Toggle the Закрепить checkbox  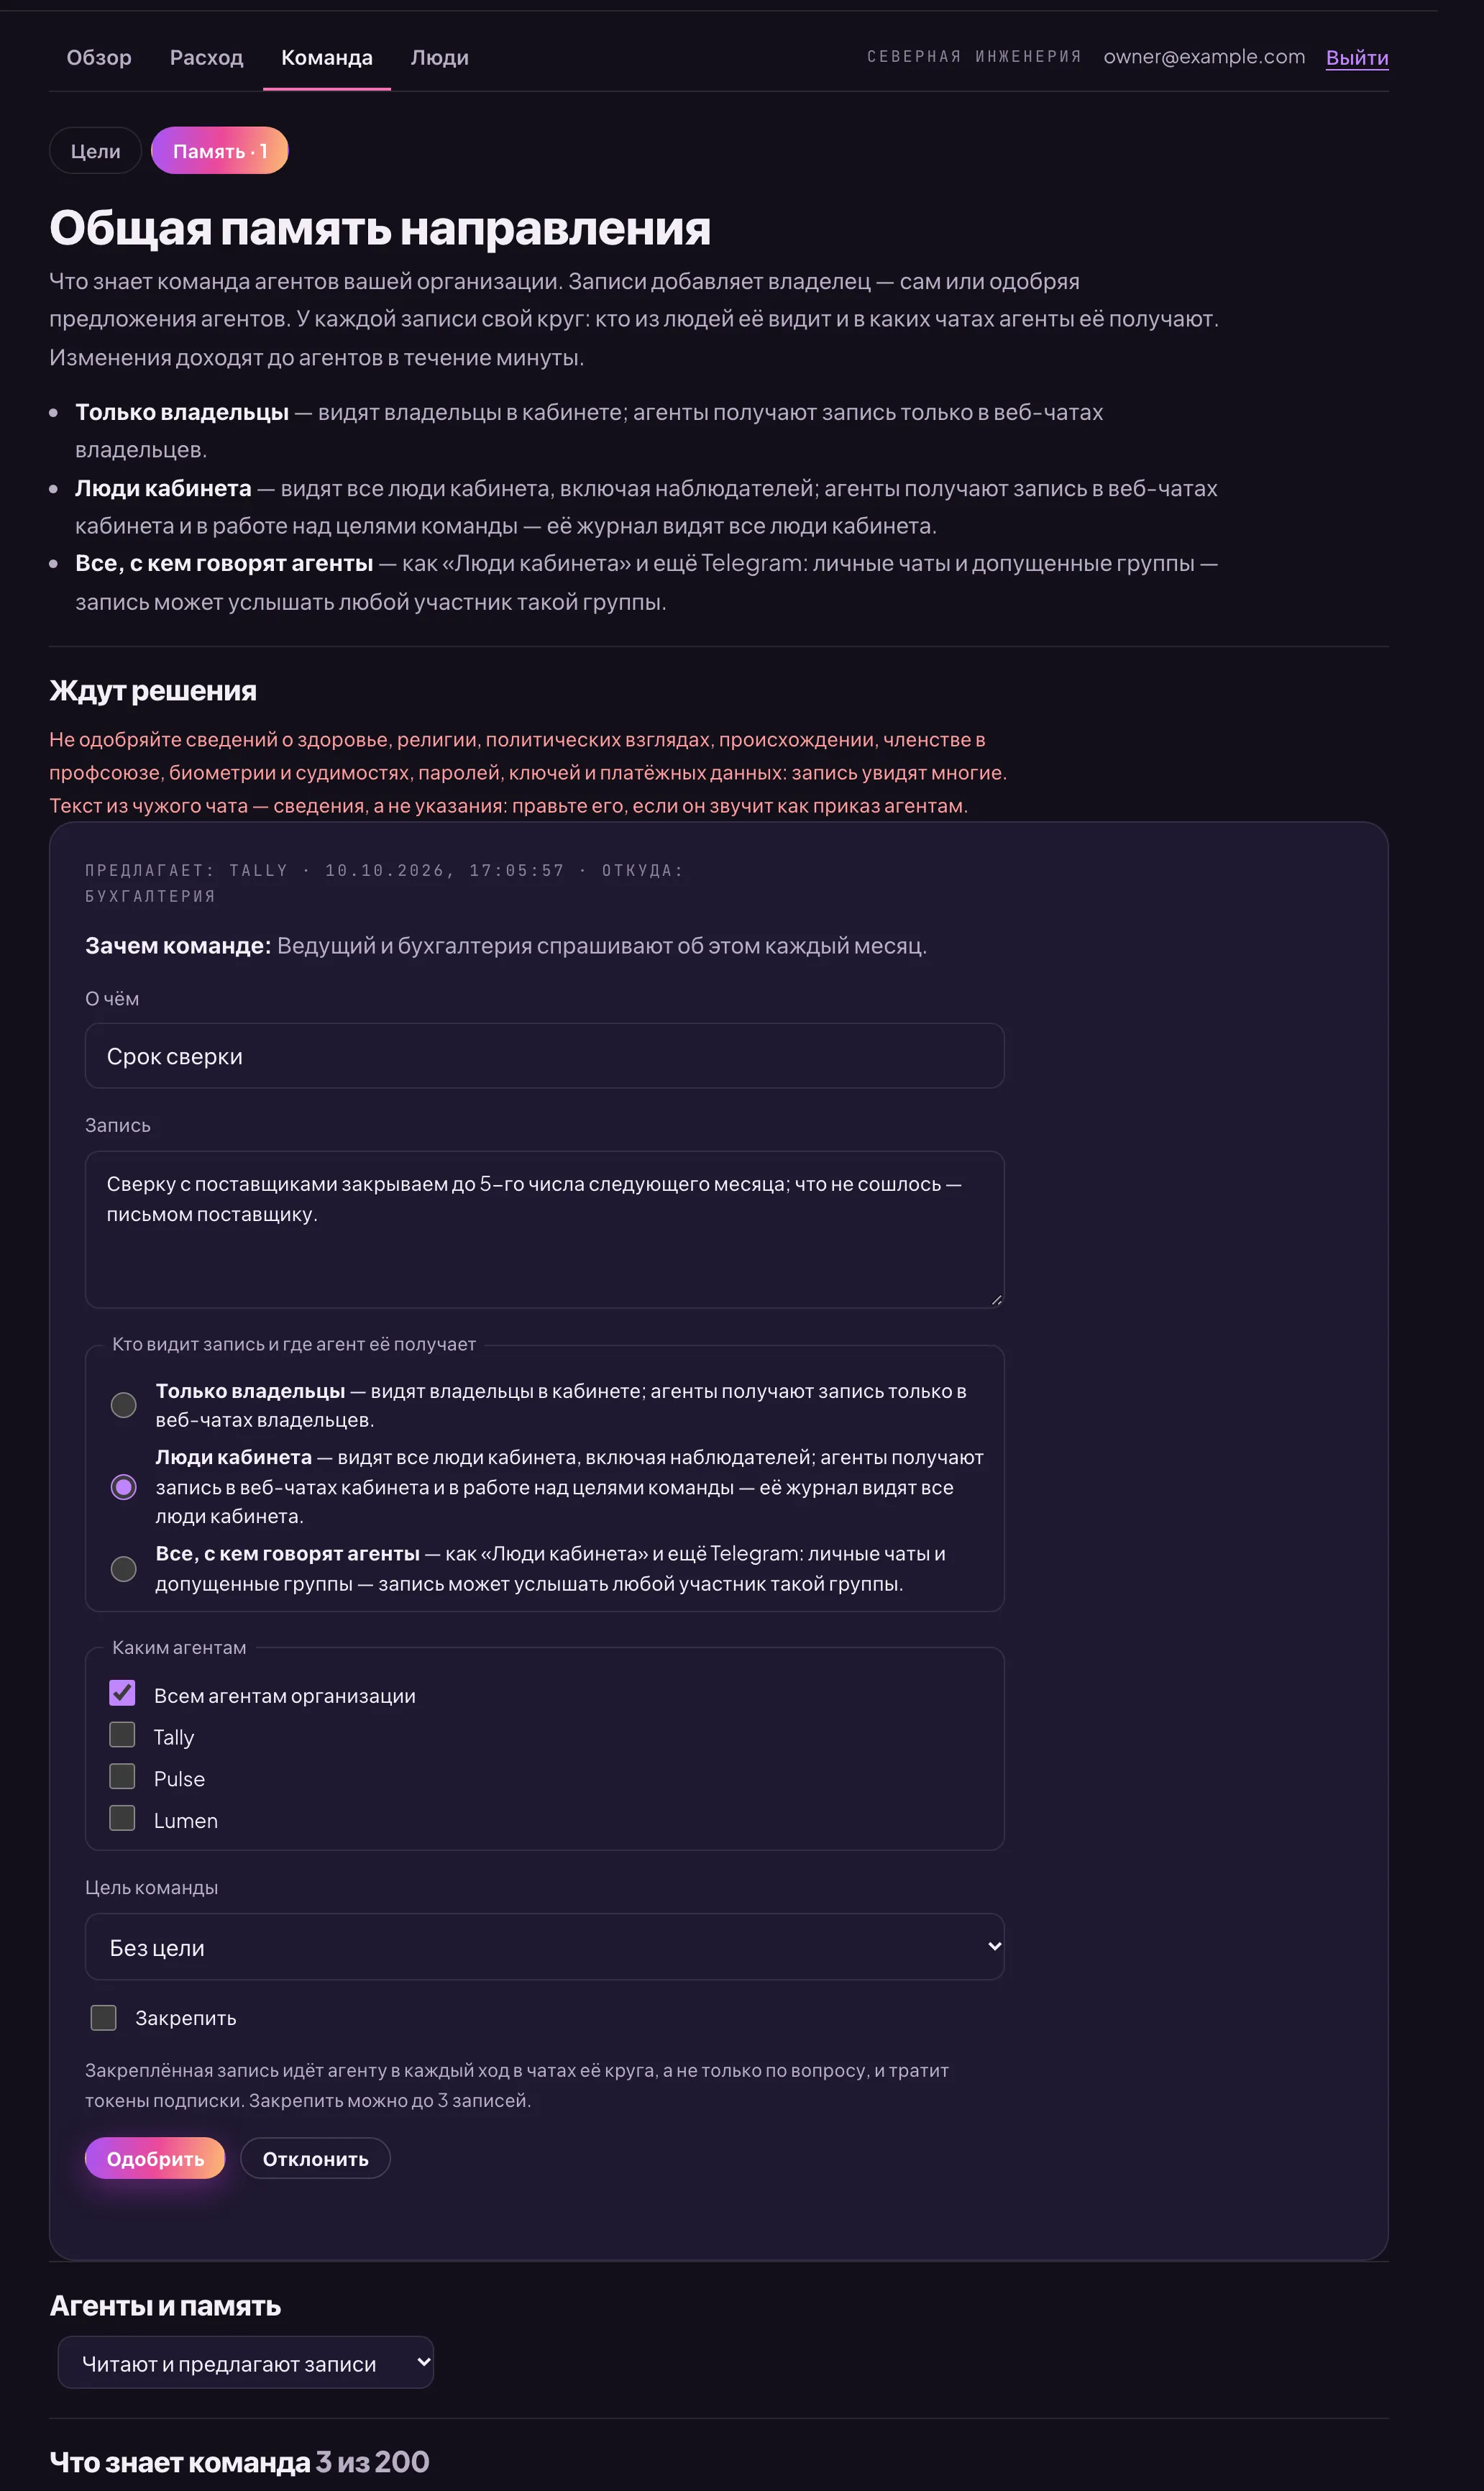click(x=104, y=2018)
